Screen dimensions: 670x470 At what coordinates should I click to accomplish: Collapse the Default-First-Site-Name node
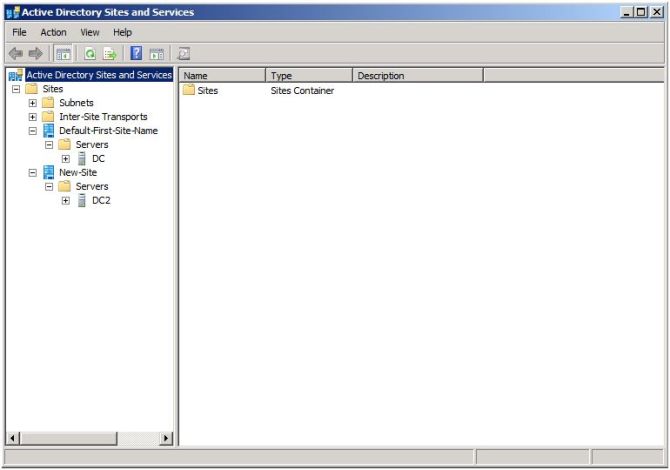coord(32,131)
